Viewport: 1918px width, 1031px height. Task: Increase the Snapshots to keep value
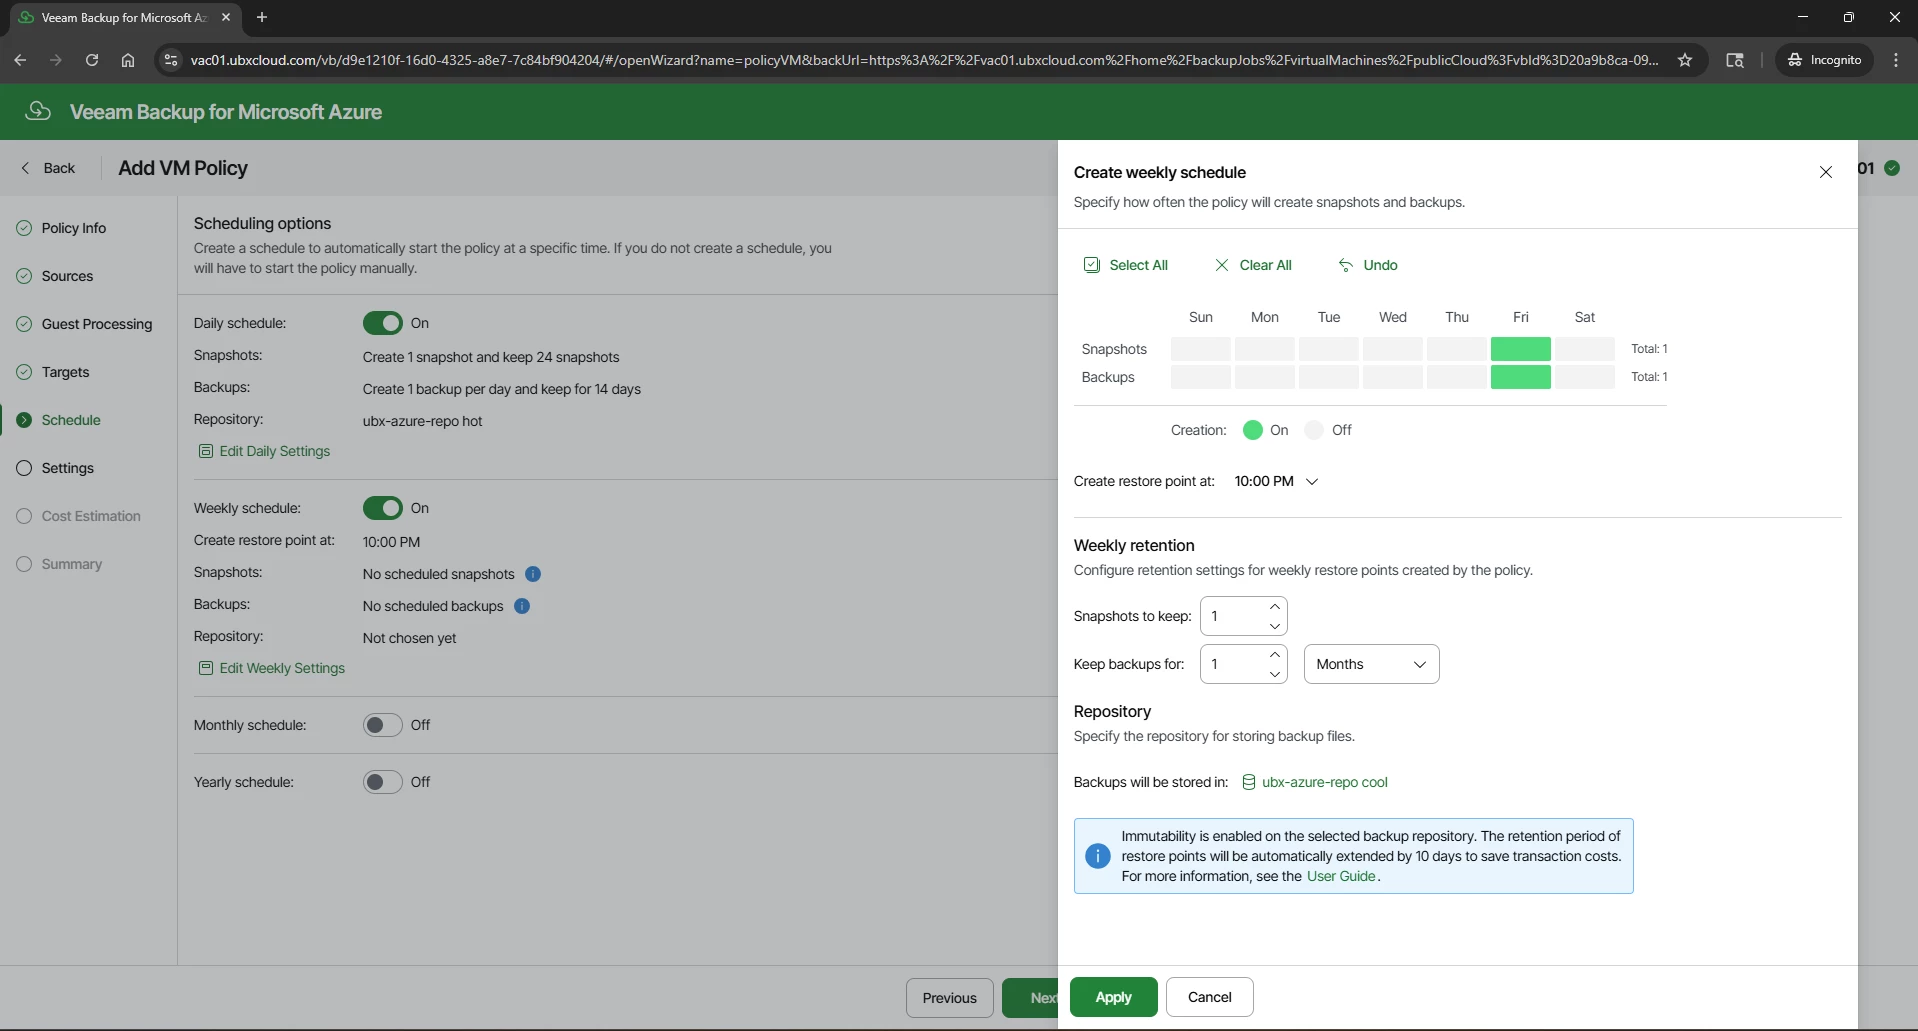point(1274,607)
